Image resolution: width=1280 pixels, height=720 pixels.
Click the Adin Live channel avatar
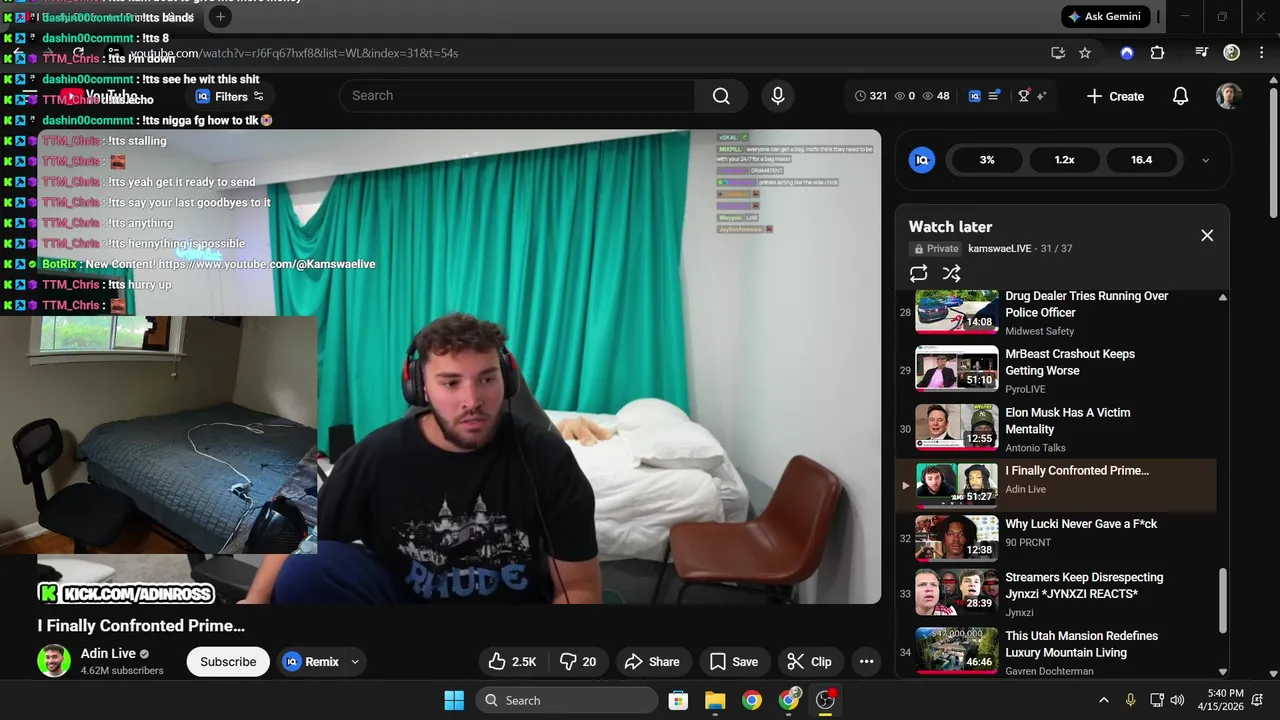54,661
